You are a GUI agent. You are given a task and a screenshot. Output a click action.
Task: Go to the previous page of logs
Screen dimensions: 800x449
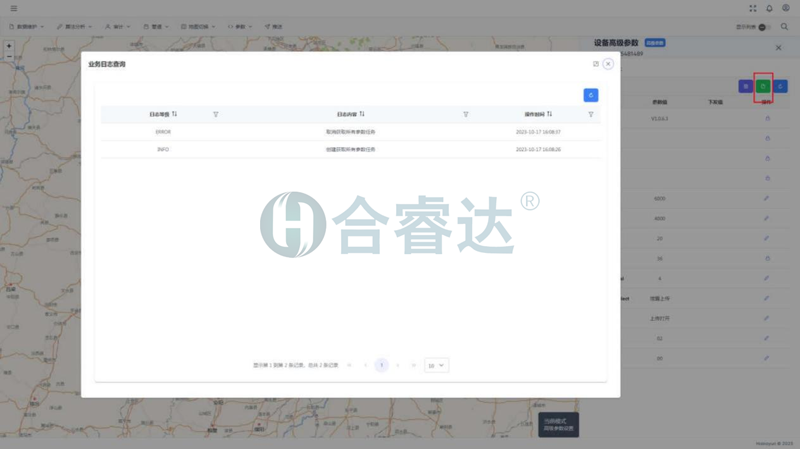pos(366,365)
